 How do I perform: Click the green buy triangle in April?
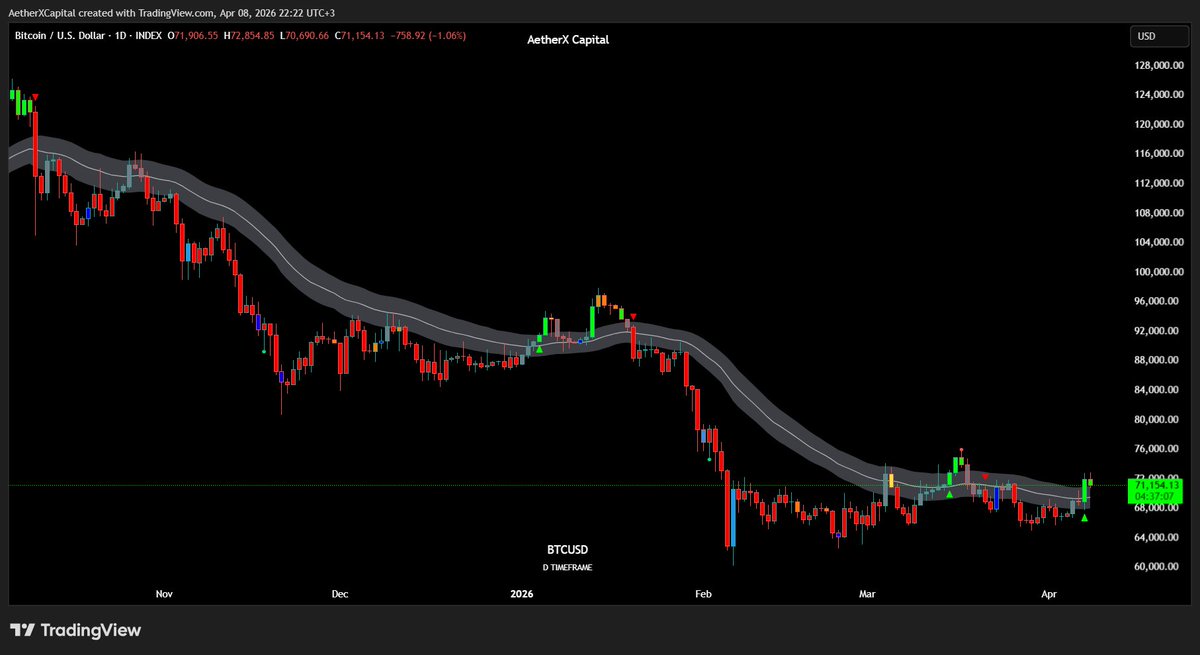pos(1085,518)
